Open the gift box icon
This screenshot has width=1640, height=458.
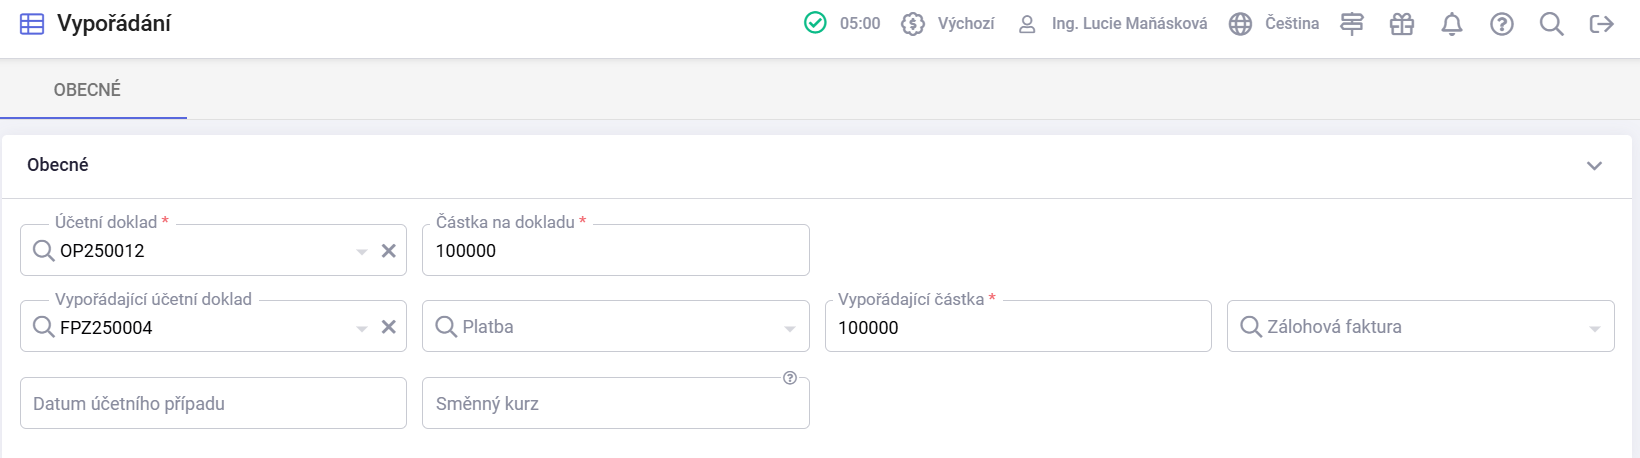1402,24
